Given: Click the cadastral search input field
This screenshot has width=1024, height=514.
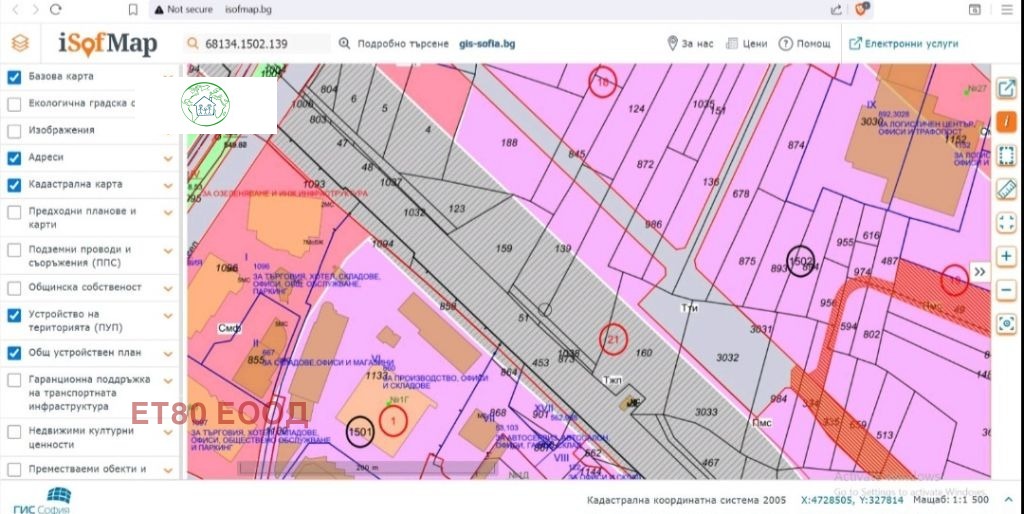Looking at the screenshot, I should [x=265, y=44].
